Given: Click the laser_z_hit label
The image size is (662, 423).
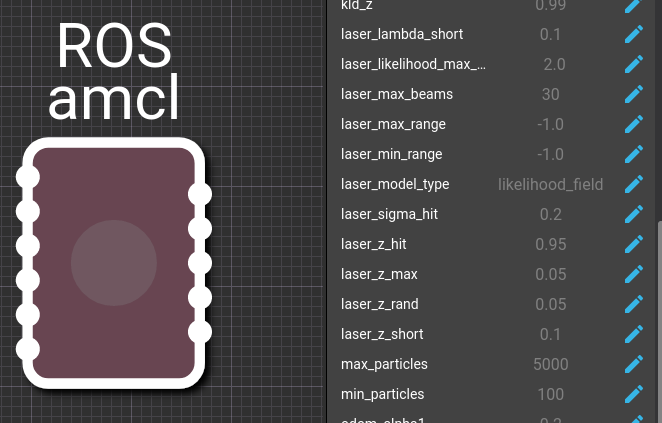Looking at the screenshot, I should pyautogui.click(x=374, y=244).
